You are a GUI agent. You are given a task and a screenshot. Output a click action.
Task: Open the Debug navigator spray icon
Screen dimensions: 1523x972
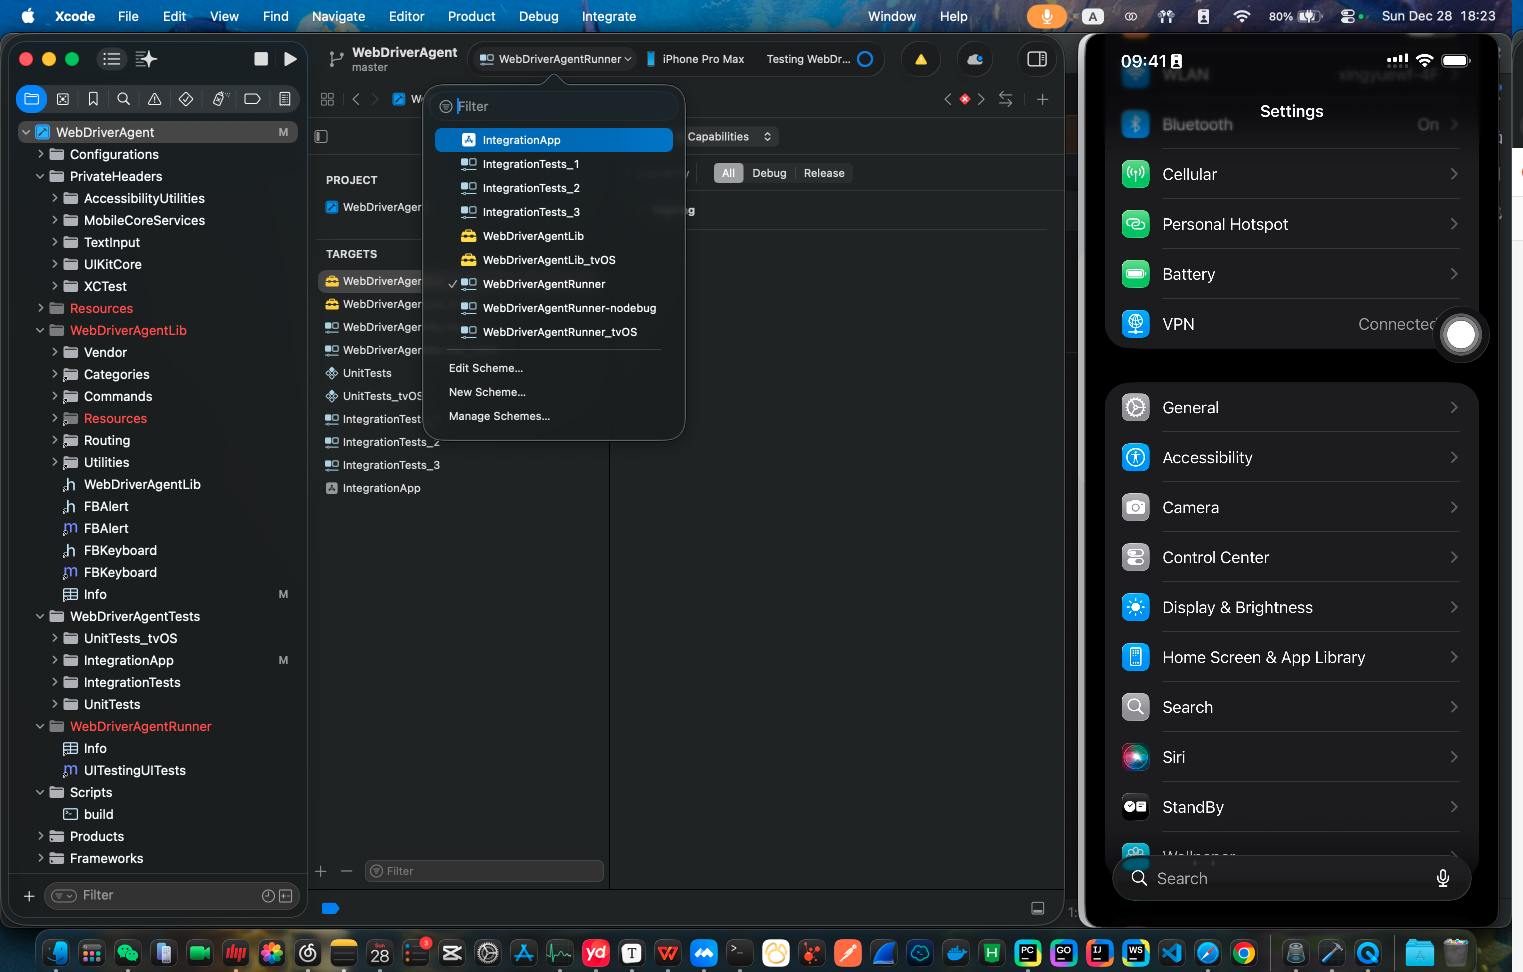pos(219,99)
